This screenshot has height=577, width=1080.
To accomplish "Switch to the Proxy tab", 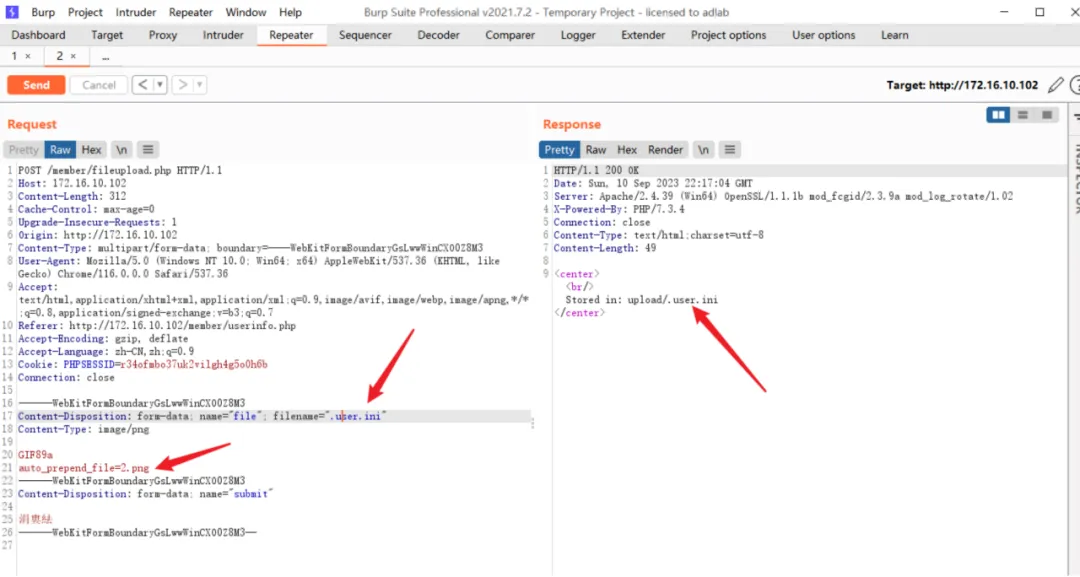I will (163, 35).
